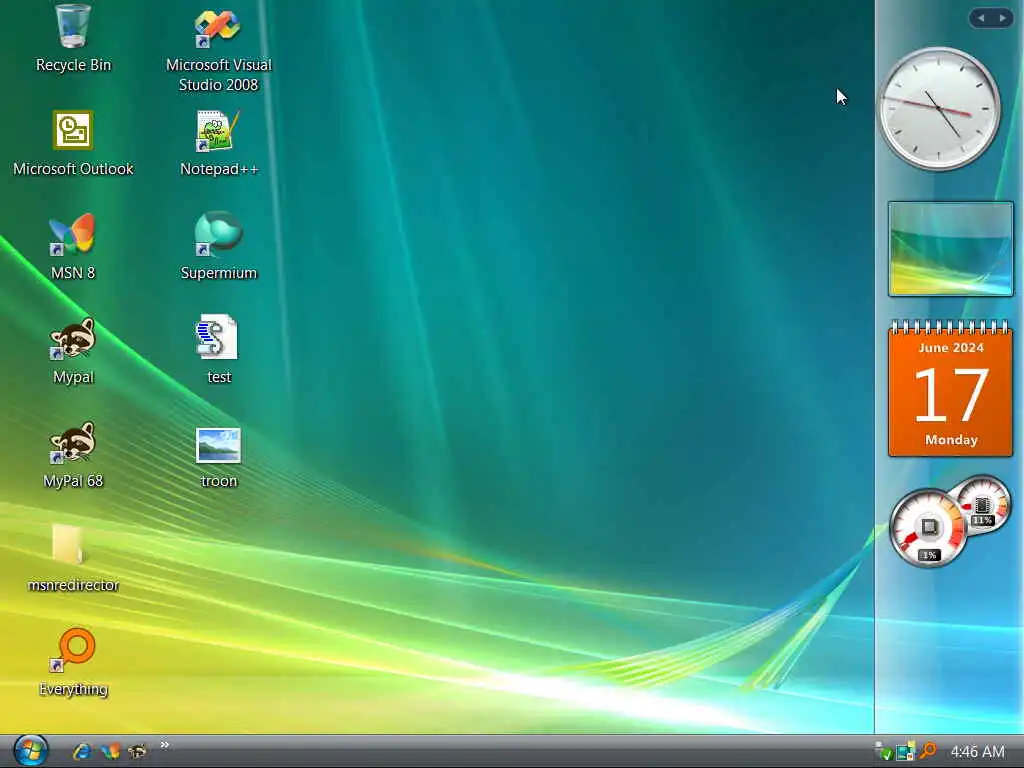Launch Internet Explorer from Quick Launch

point(82,752)
